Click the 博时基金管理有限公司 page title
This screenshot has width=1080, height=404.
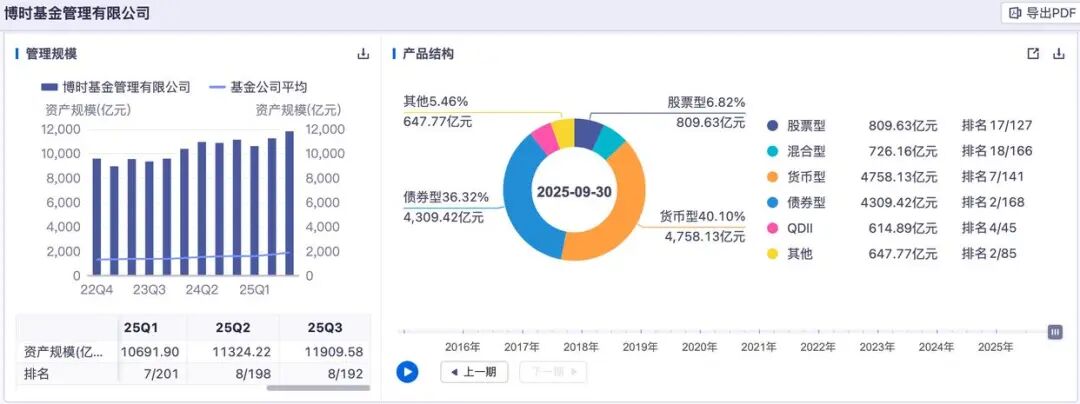[x=77, y=12]
